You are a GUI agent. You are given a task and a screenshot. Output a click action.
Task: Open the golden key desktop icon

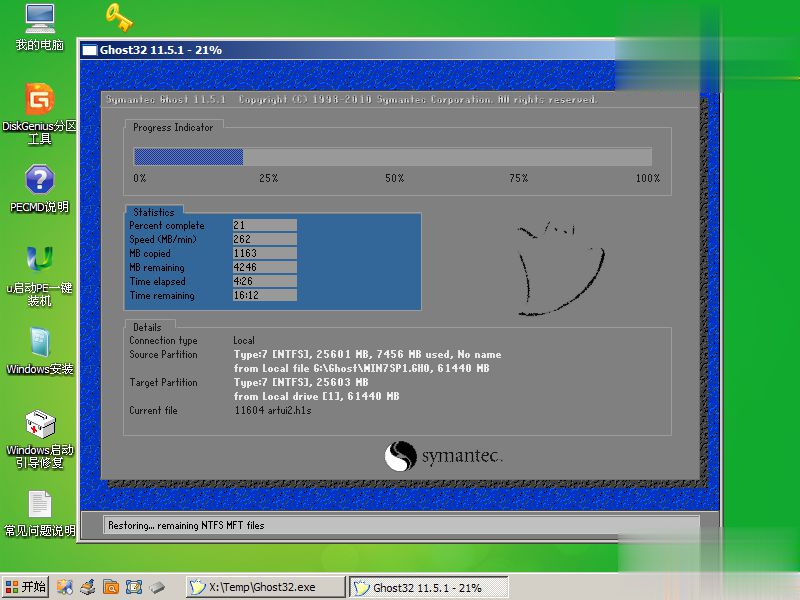tap(119, 17)
